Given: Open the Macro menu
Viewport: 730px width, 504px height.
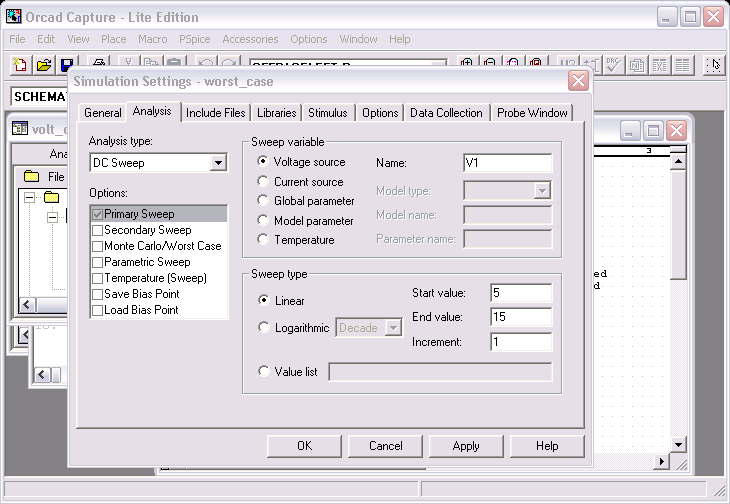Looking at the screenshot, I should point(153,39).
